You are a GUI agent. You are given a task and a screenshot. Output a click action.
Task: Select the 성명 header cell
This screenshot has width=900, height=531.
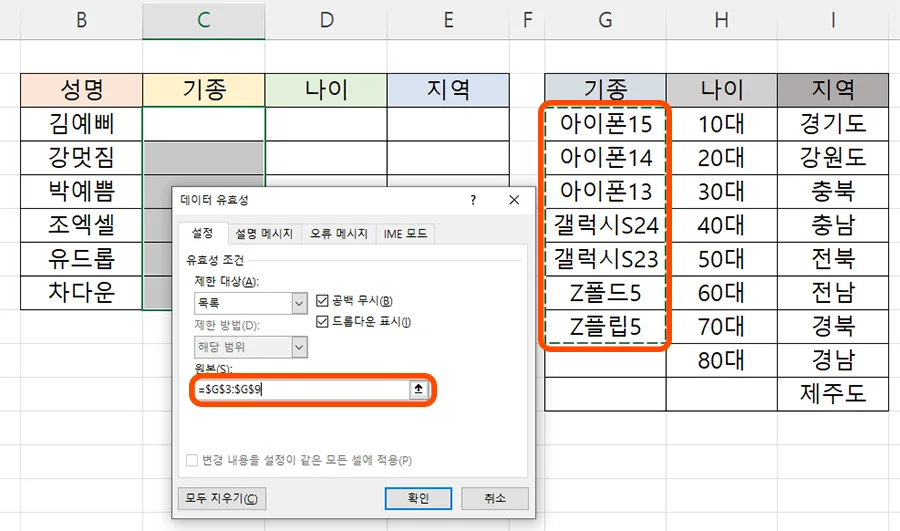[x=82, y=90]
